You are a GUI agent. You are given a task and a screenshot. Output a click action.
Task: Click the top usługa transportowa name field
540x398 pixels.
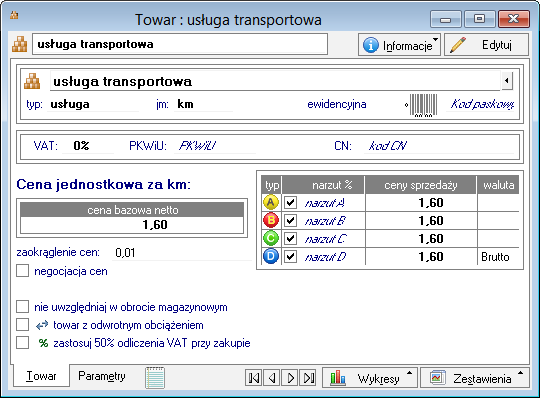pyautogui.click(x=180, y=44)
